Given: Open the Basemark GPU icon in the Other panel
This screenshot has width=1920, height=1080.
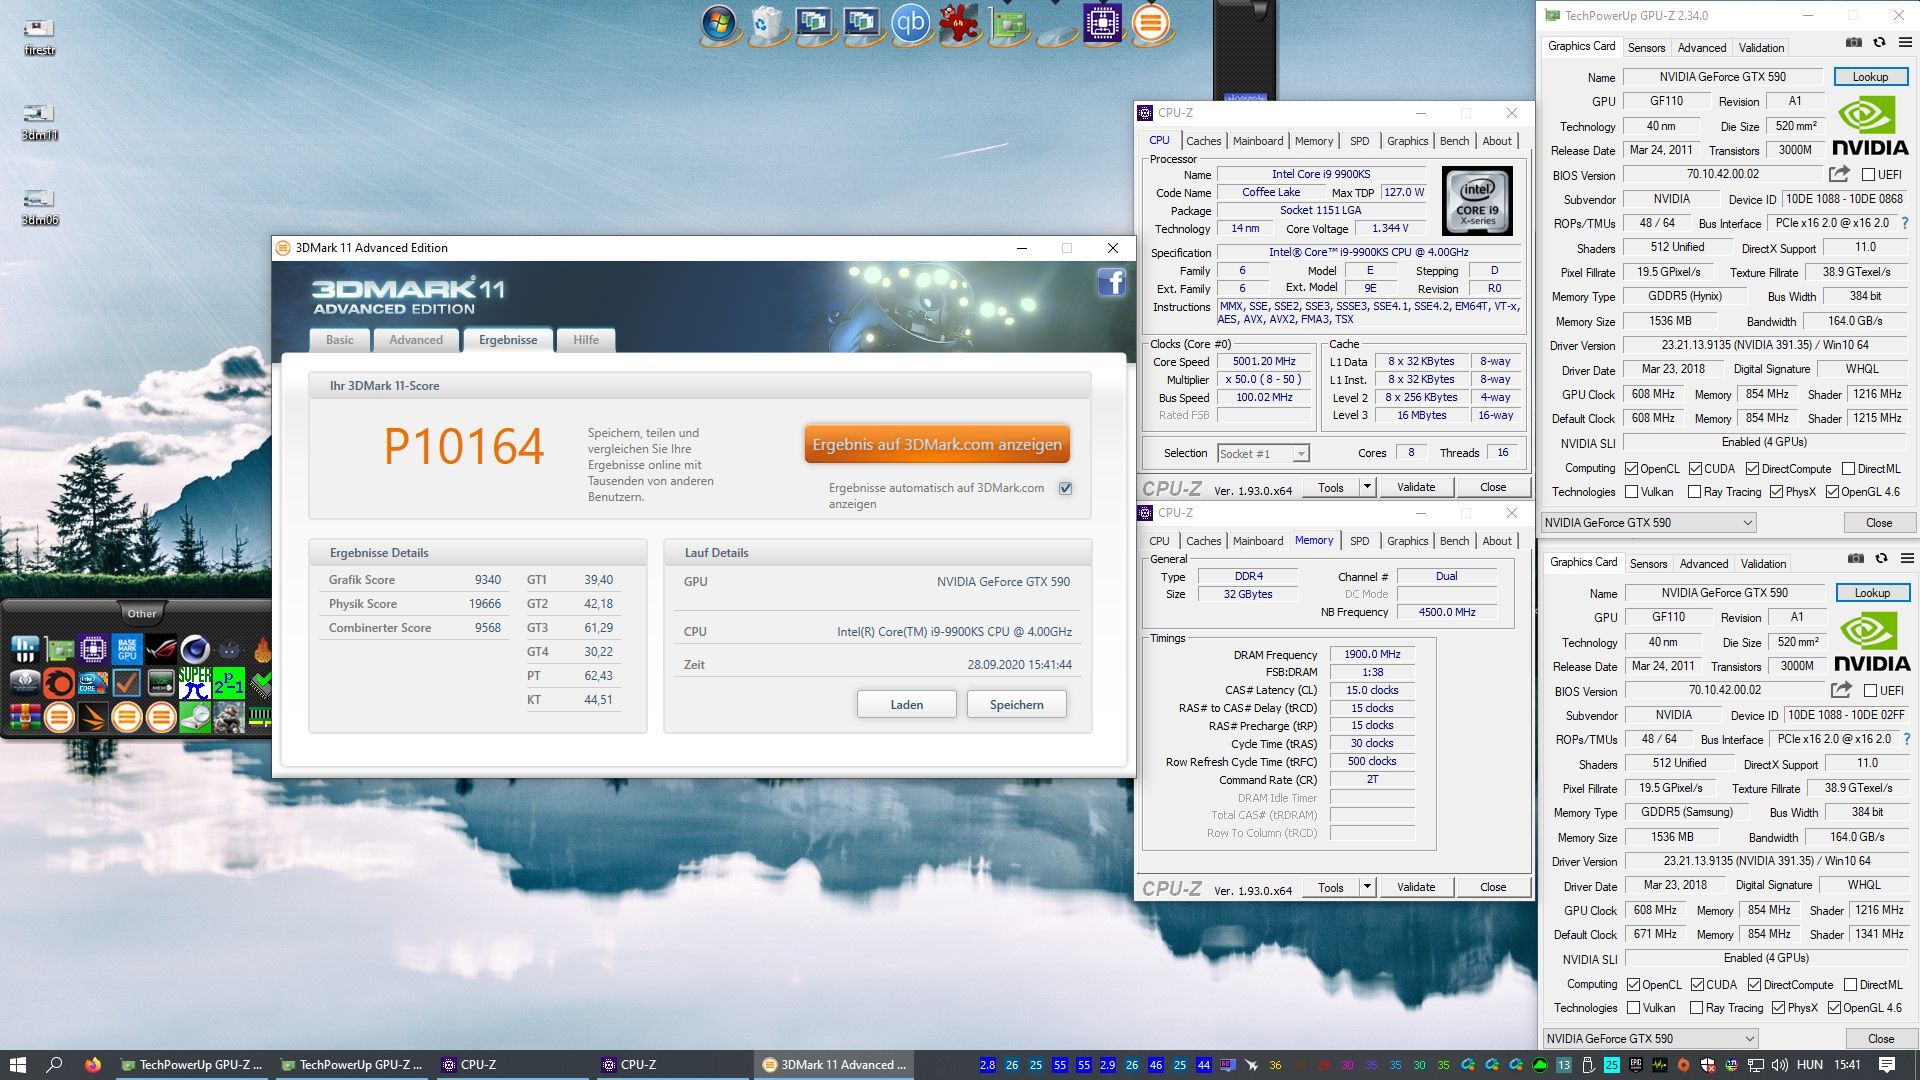Looking at the screenshot, I should [x=126, y=650].
